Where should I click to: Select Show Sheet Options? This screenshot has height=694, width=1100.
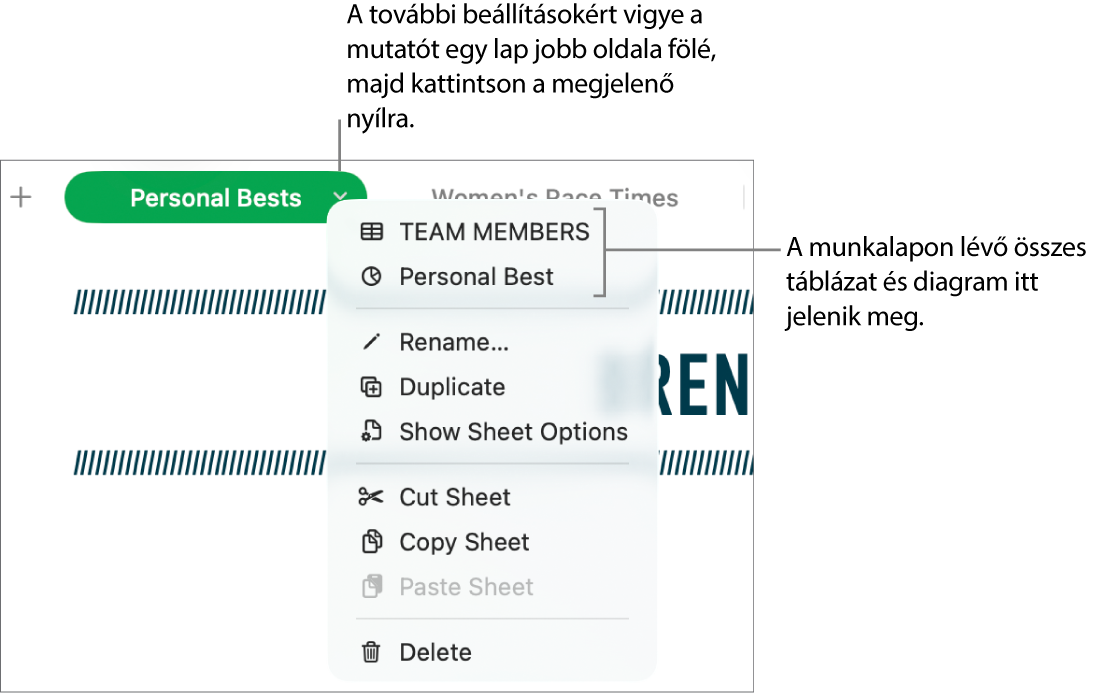coord(514,432)
